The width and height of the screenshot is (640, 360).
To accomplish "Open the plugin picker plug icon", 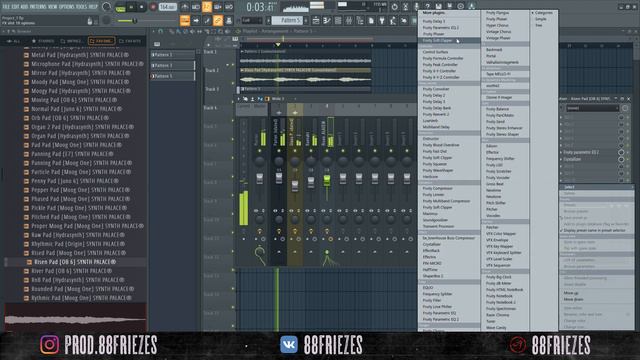I will tap(382, 20).
